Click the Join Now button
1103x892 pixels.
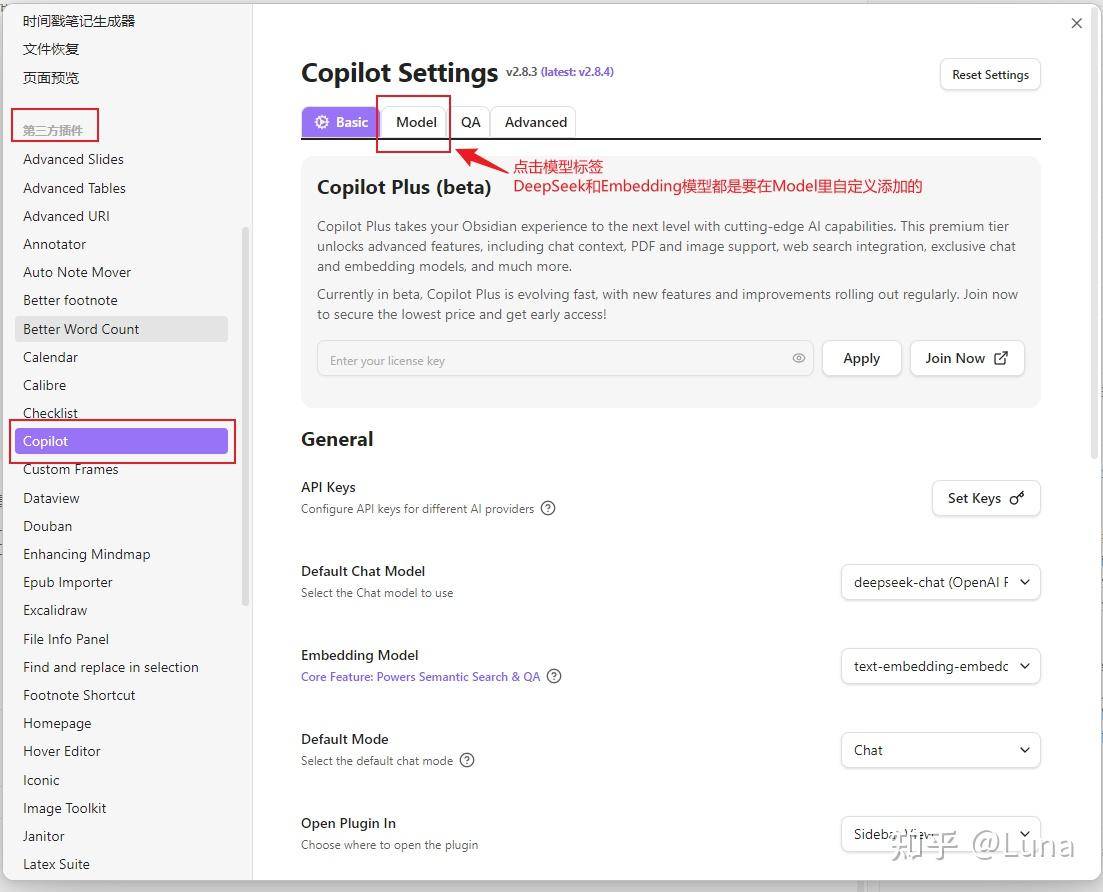(967, 358)
